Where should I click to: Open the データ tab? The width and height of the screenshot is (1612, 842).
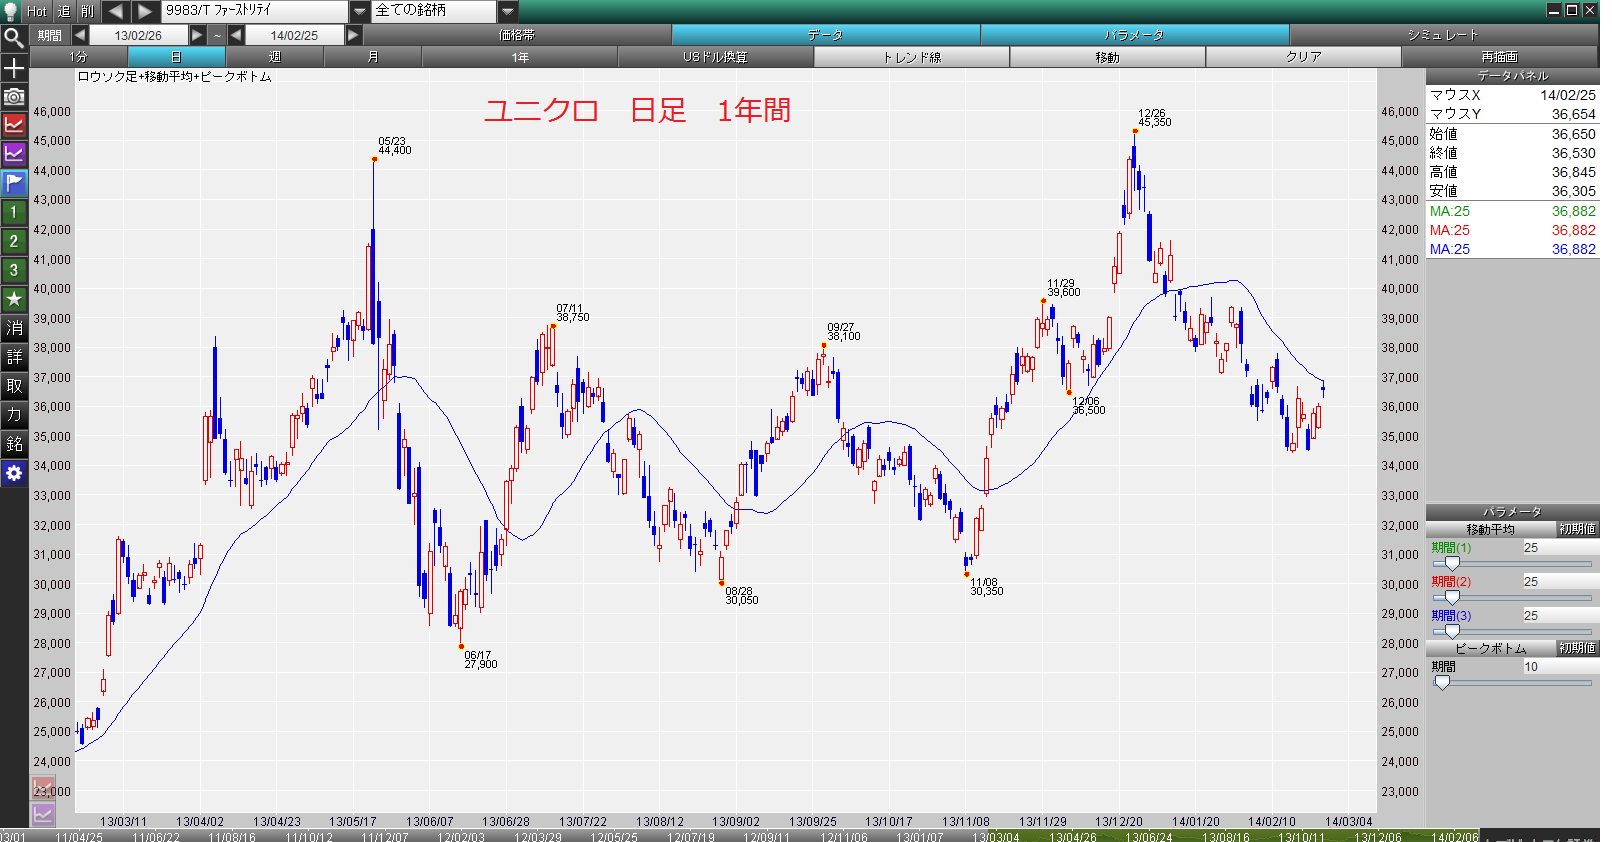[826, 35]
